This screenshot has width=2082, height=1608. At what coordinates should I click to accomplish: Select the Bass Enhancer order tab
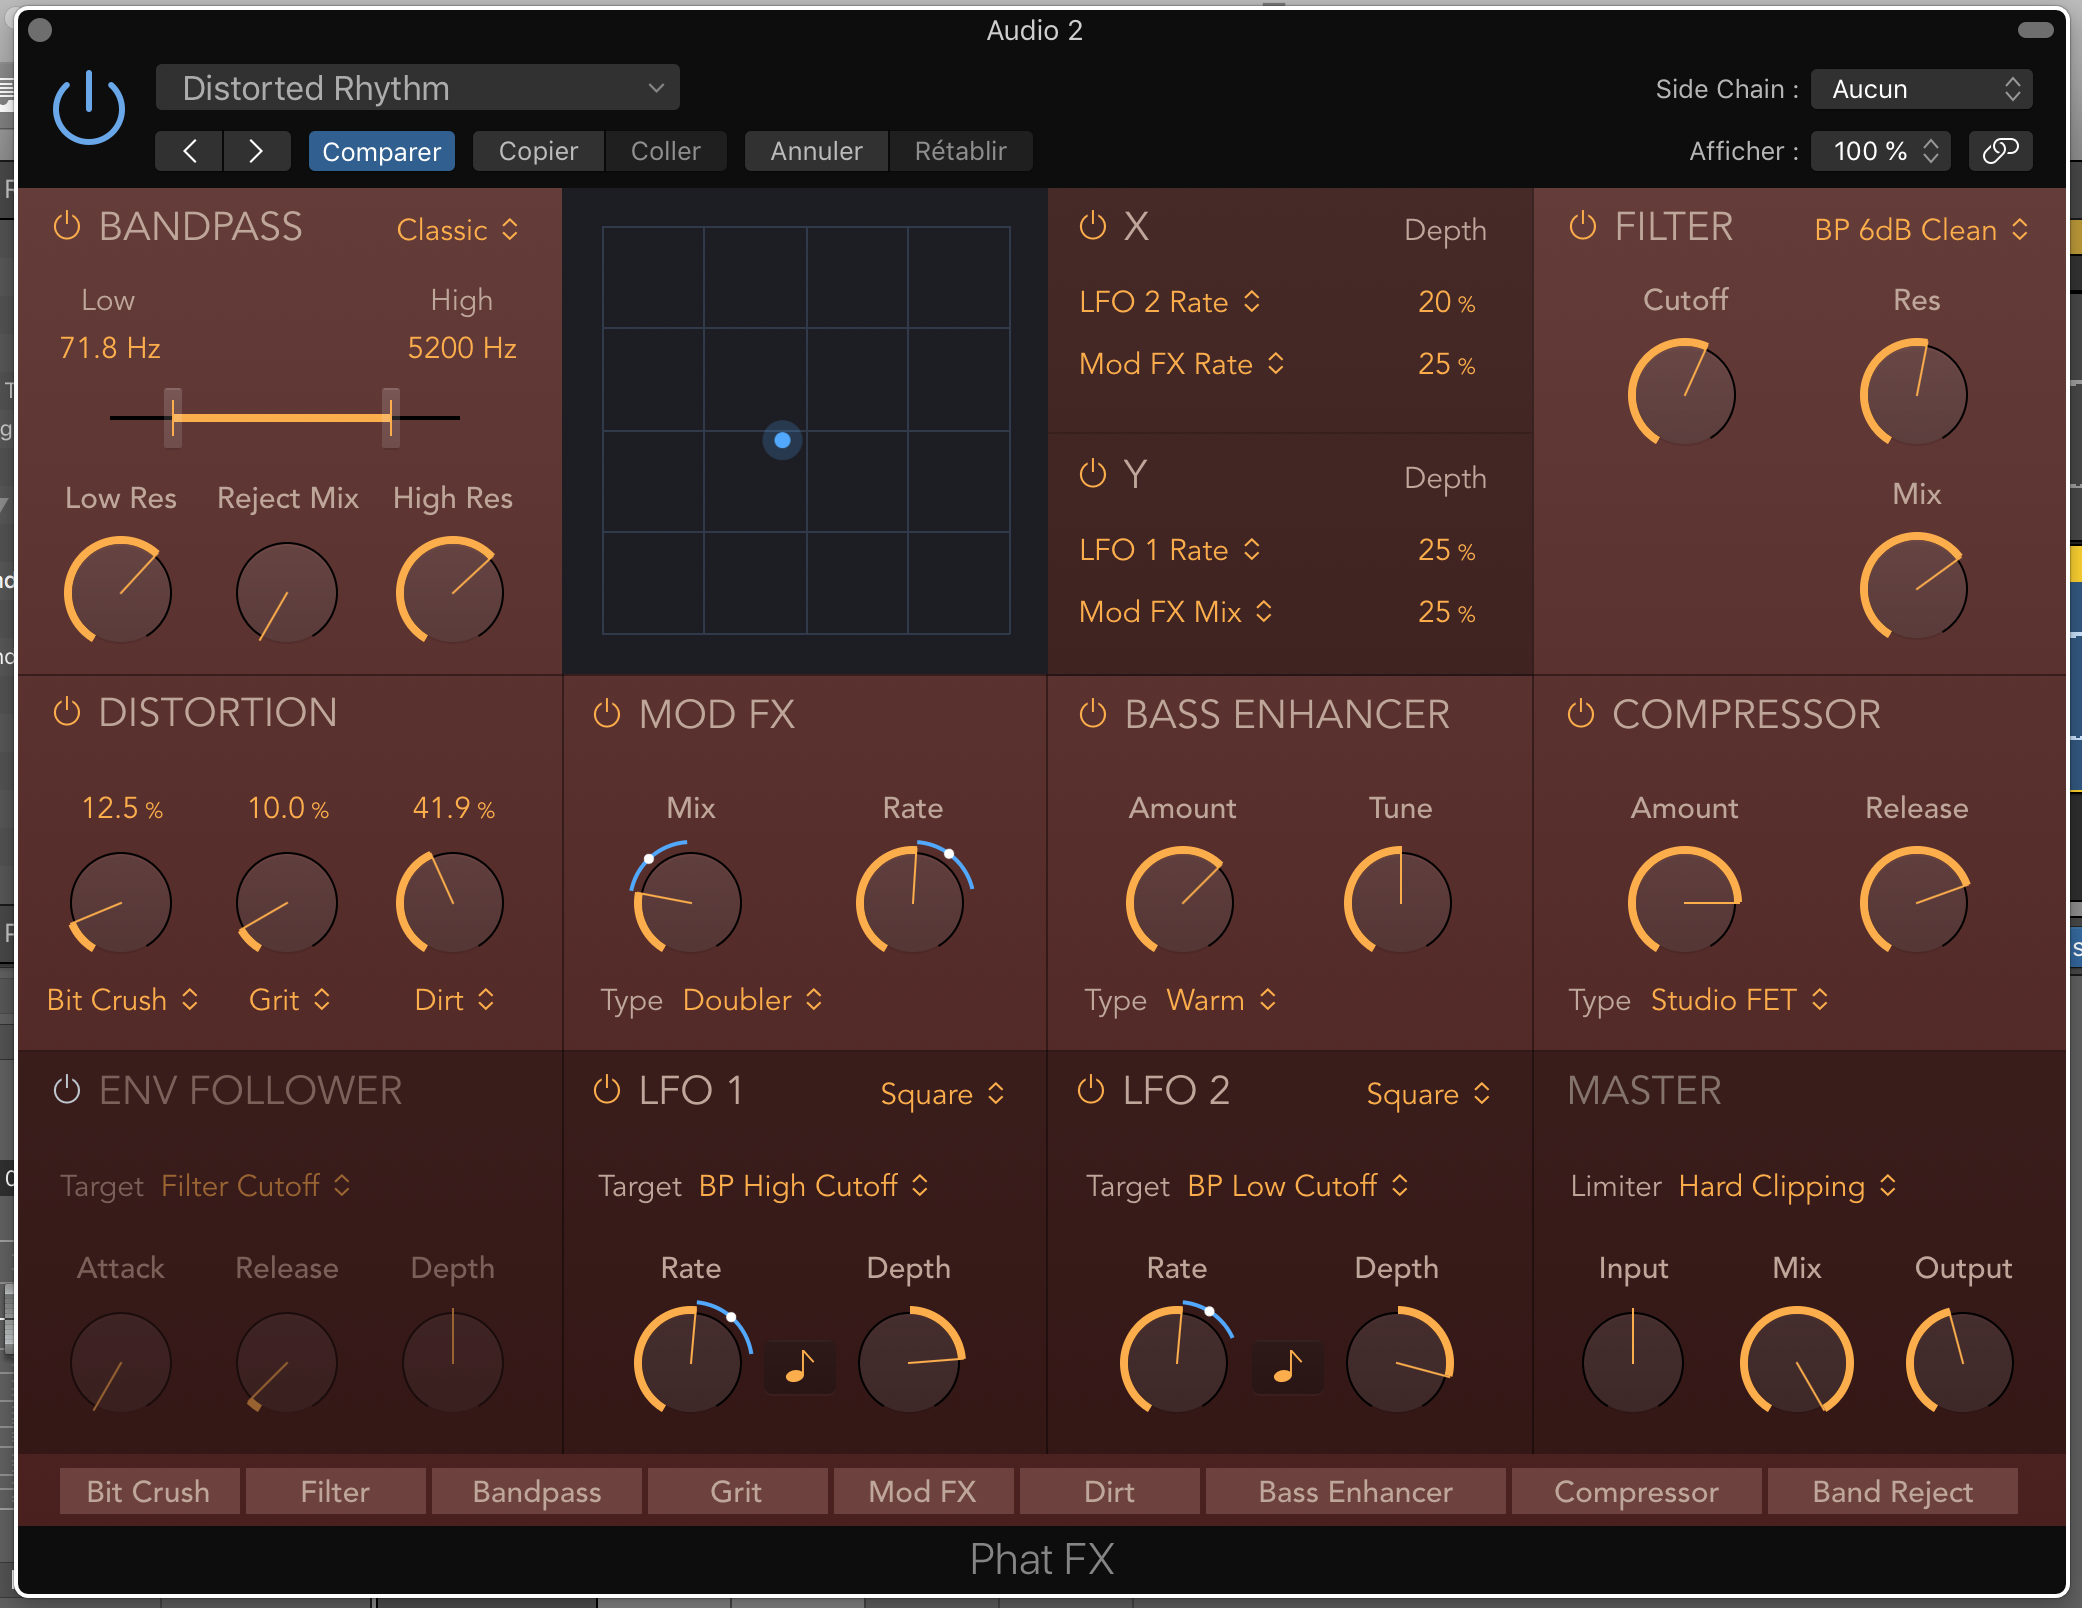click(x=1355, y=1492)
